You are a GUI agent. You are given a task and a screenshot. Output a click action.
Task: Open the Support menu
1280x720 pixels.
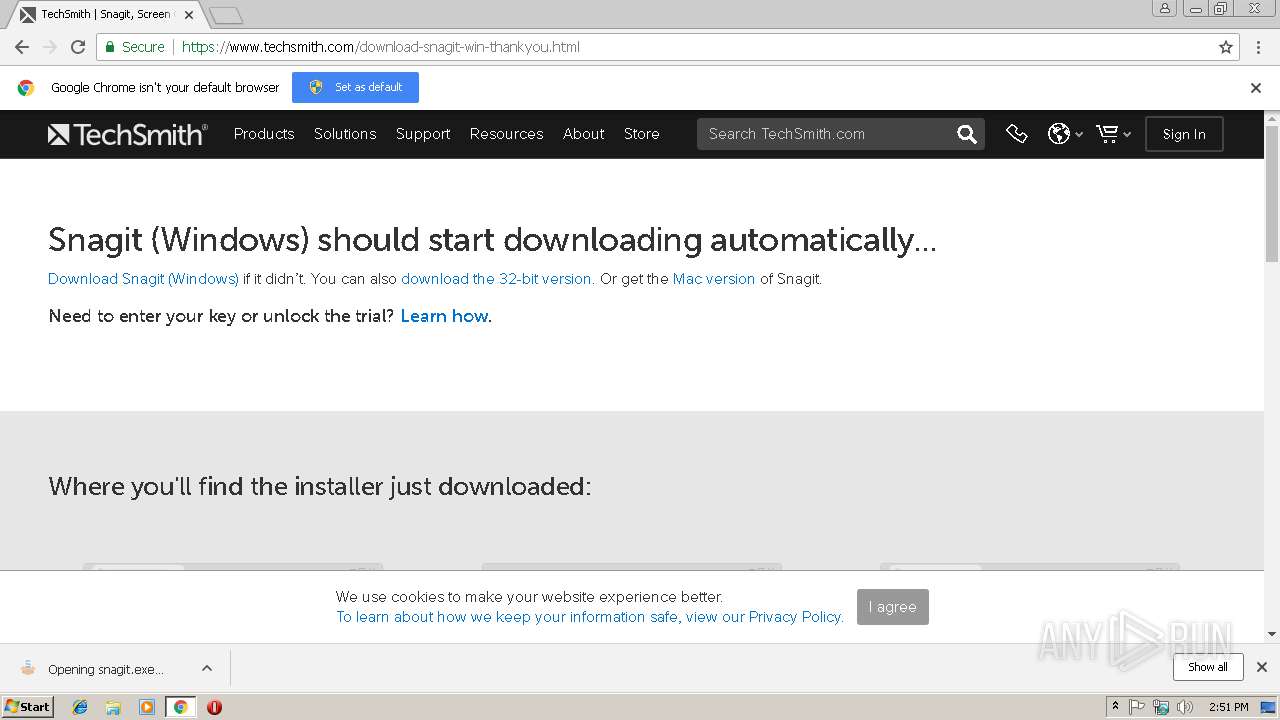423,134
